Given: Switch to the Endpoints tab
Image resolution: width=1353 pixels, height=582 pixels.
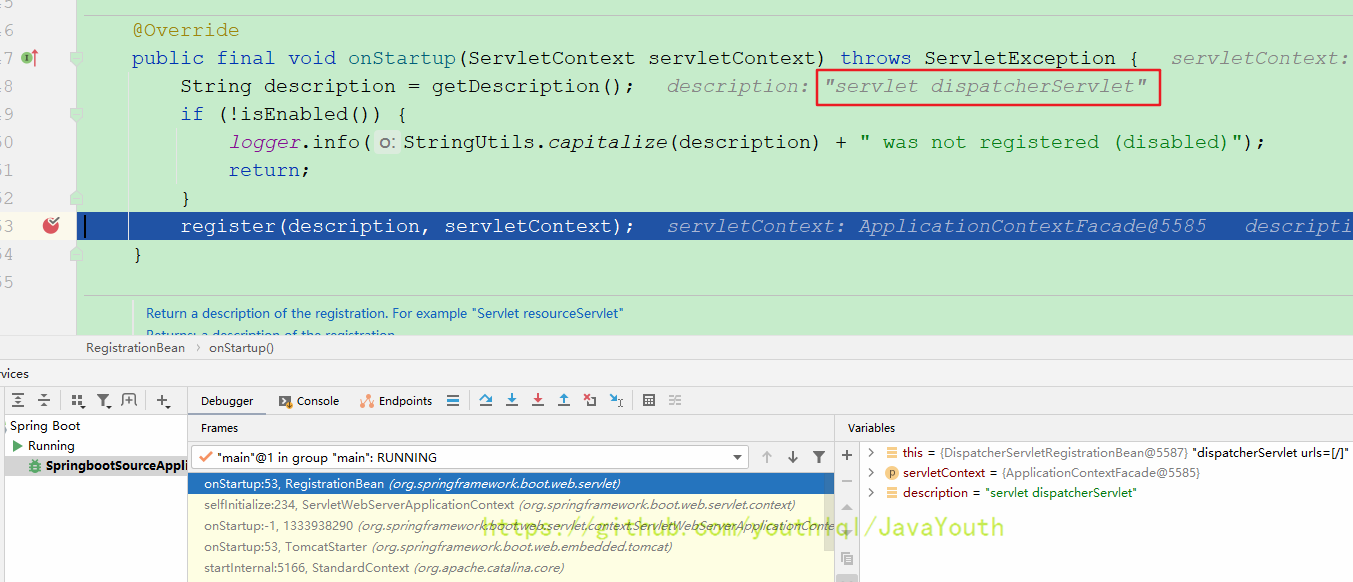Looking at the screenshot, I should (x=396, y=401).
